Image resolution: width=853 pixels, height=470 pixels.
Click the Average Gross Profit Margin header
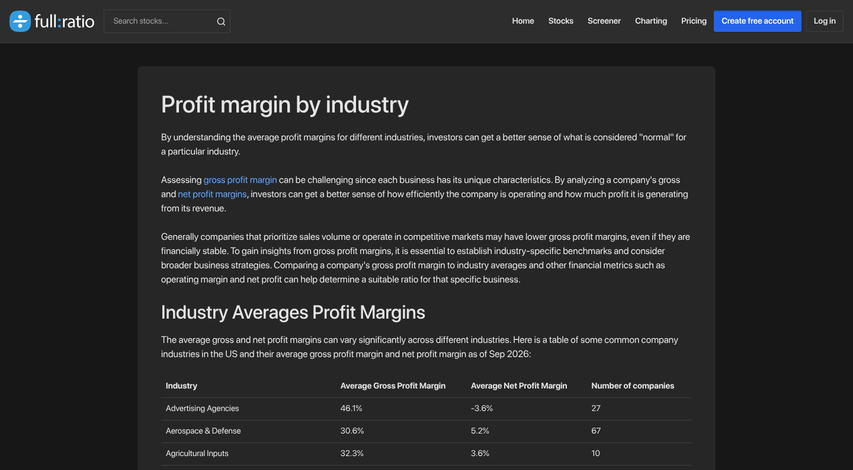pos(393,386)
